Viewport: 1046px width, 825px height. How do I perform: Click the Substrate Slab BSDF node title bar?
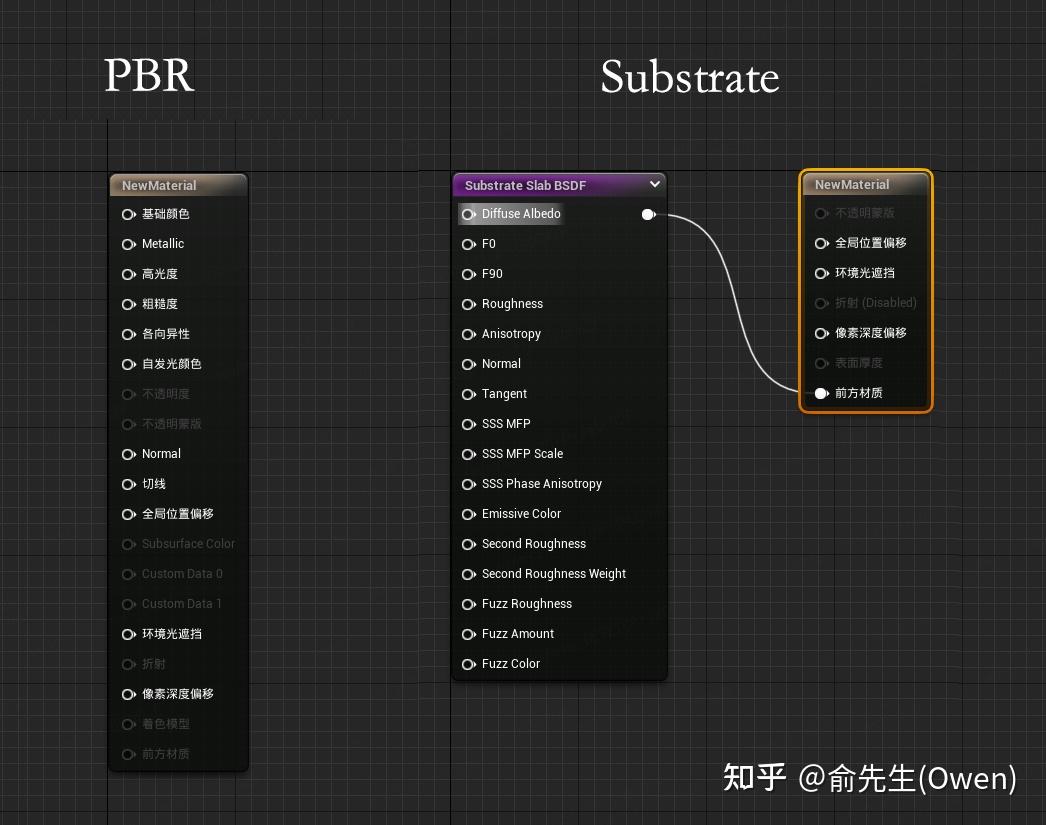point(545,184)
